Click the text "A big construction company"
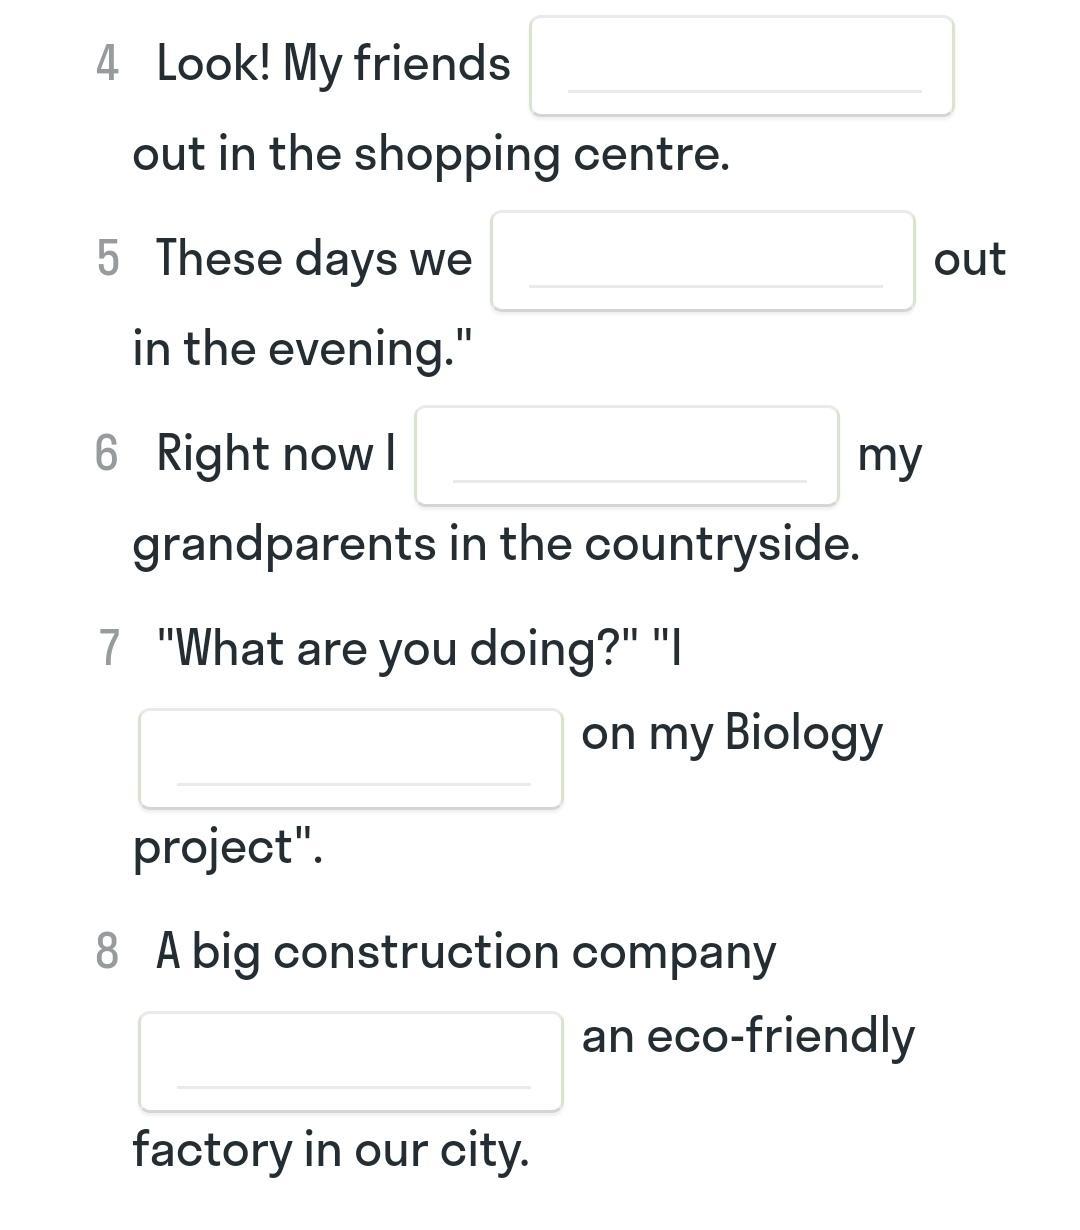1080x1230 pixels. click(x=465, y=951)
